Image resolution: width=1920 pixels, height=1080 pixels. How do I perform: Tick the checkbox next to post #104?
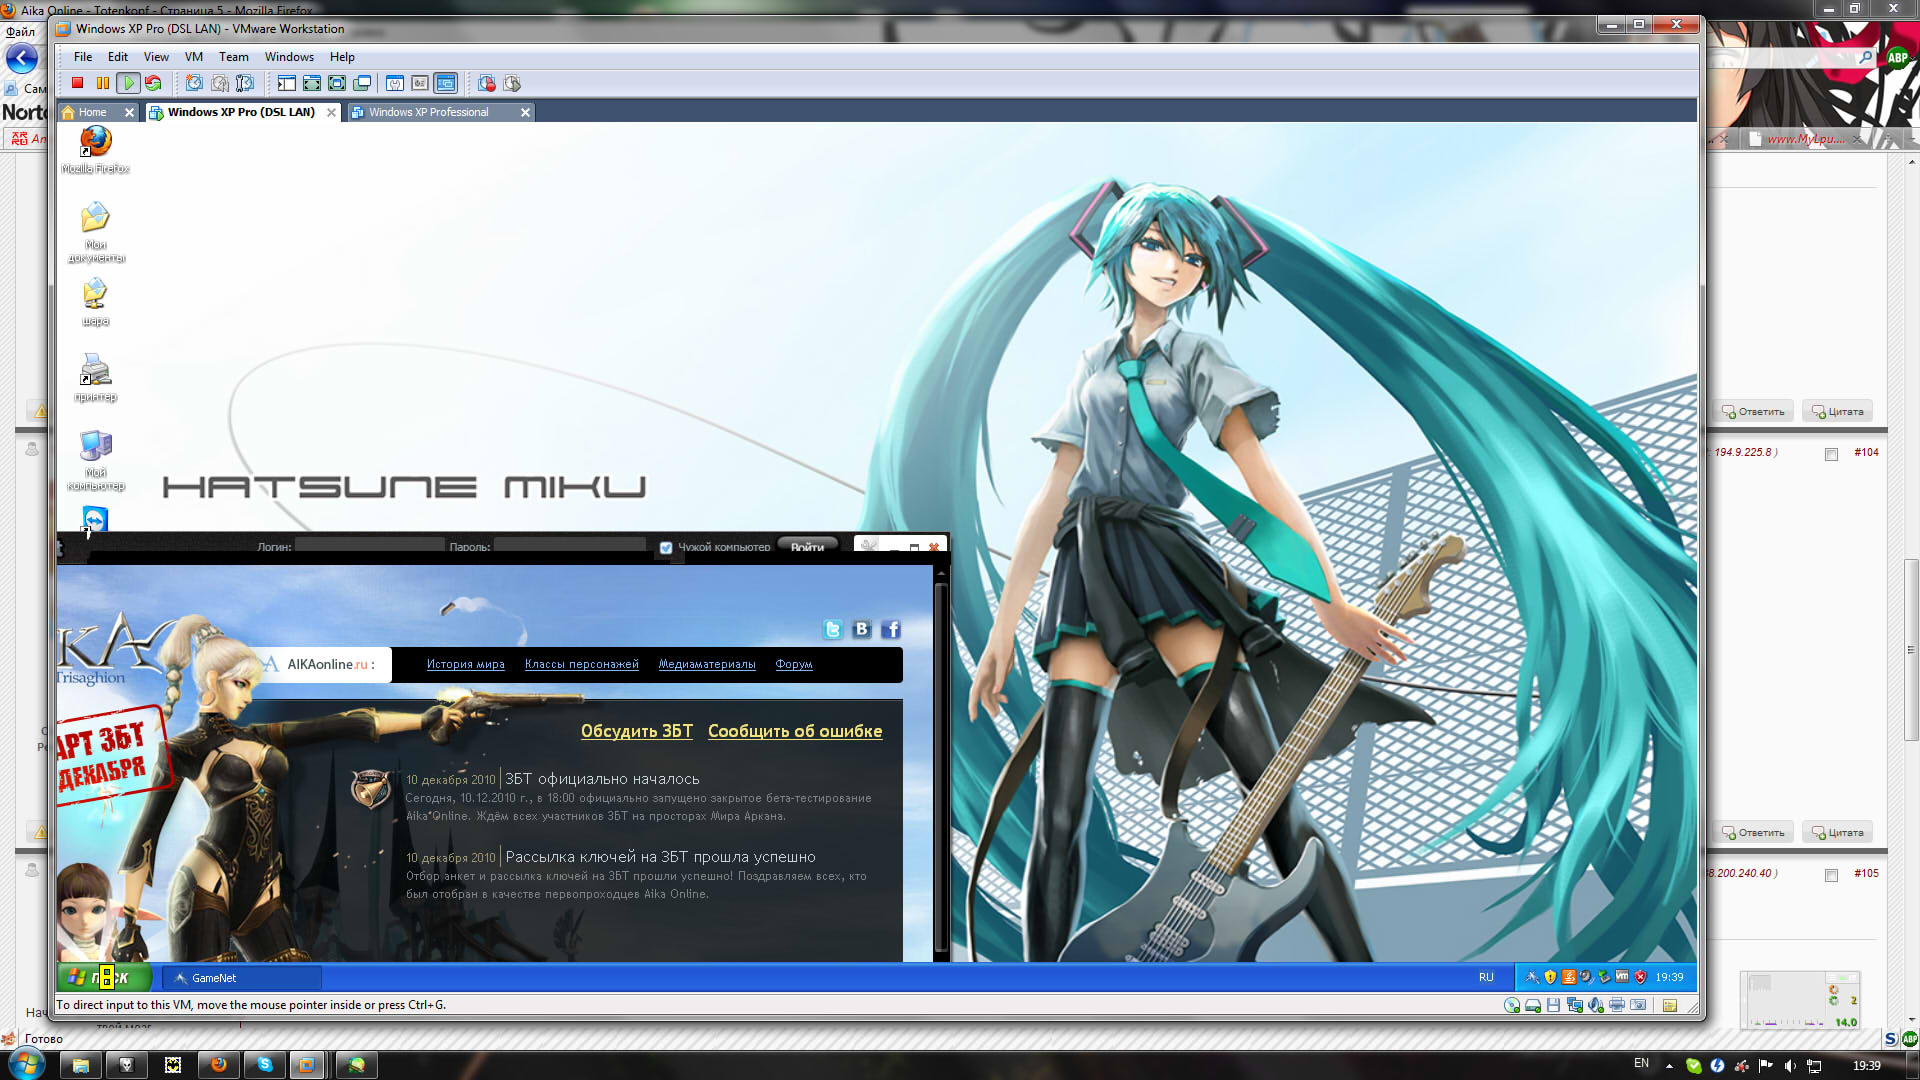1831,454
